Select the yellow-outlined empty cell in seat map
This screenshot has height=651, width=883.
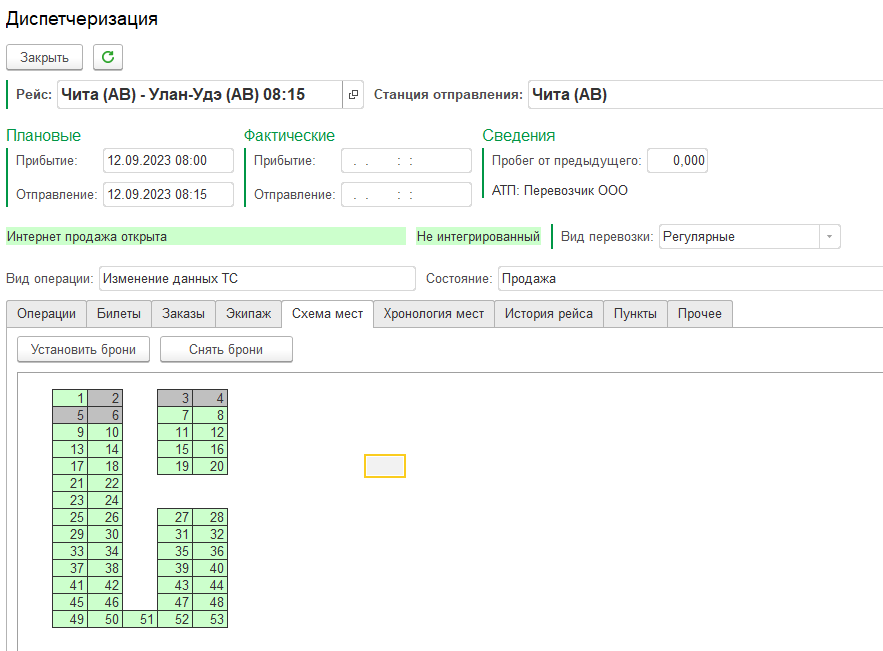tap(385, 466)
